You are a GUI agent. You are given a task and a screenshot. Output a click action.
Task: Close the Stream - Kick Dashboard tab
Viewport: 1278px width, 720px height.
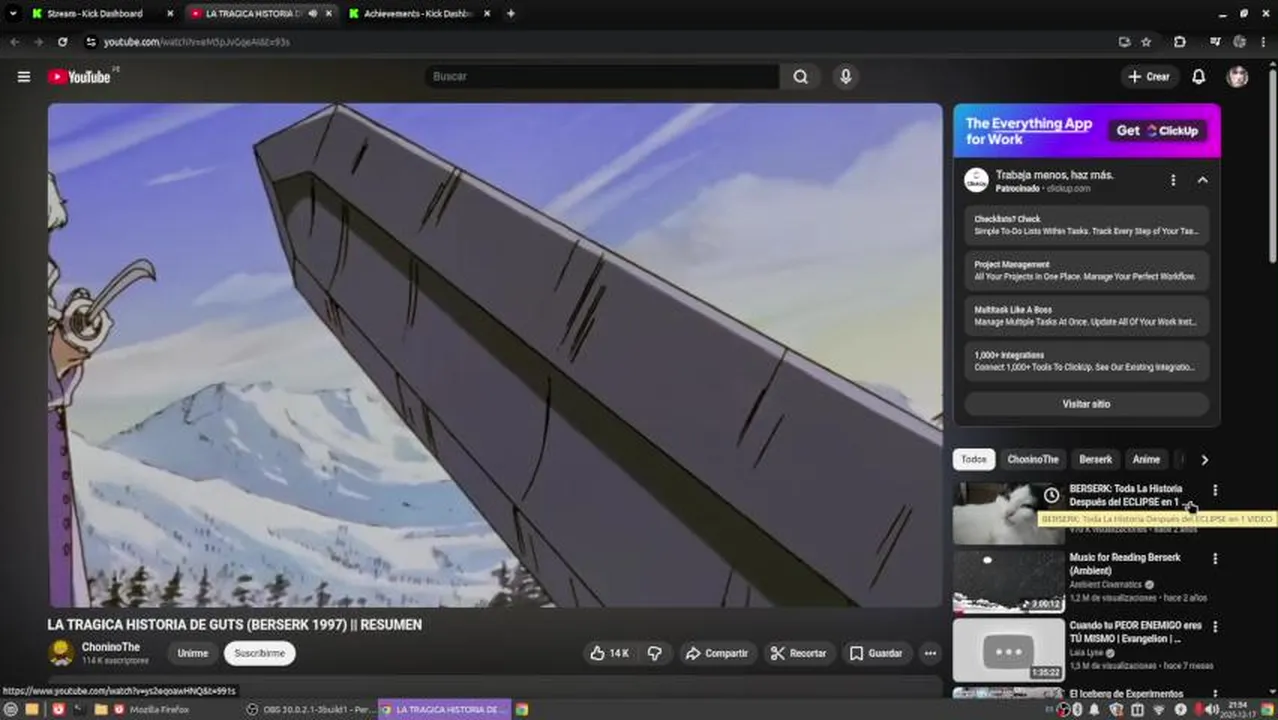coord(169,14)
